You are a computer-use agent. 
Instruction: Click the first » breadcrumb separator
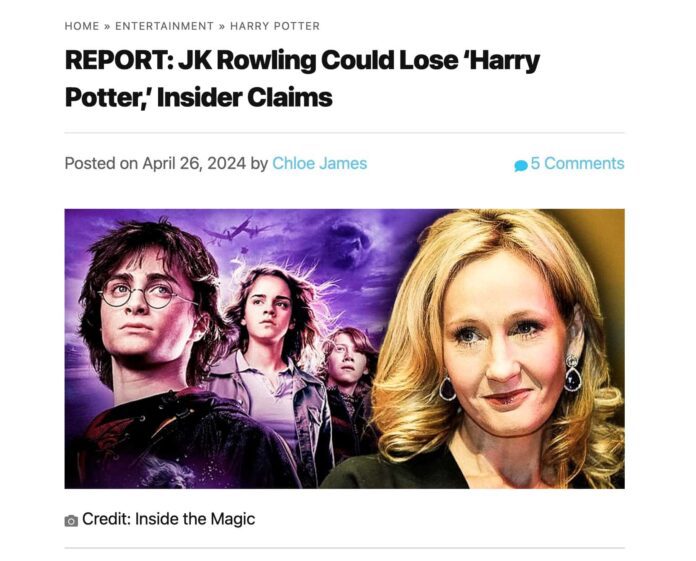(107, 26)
